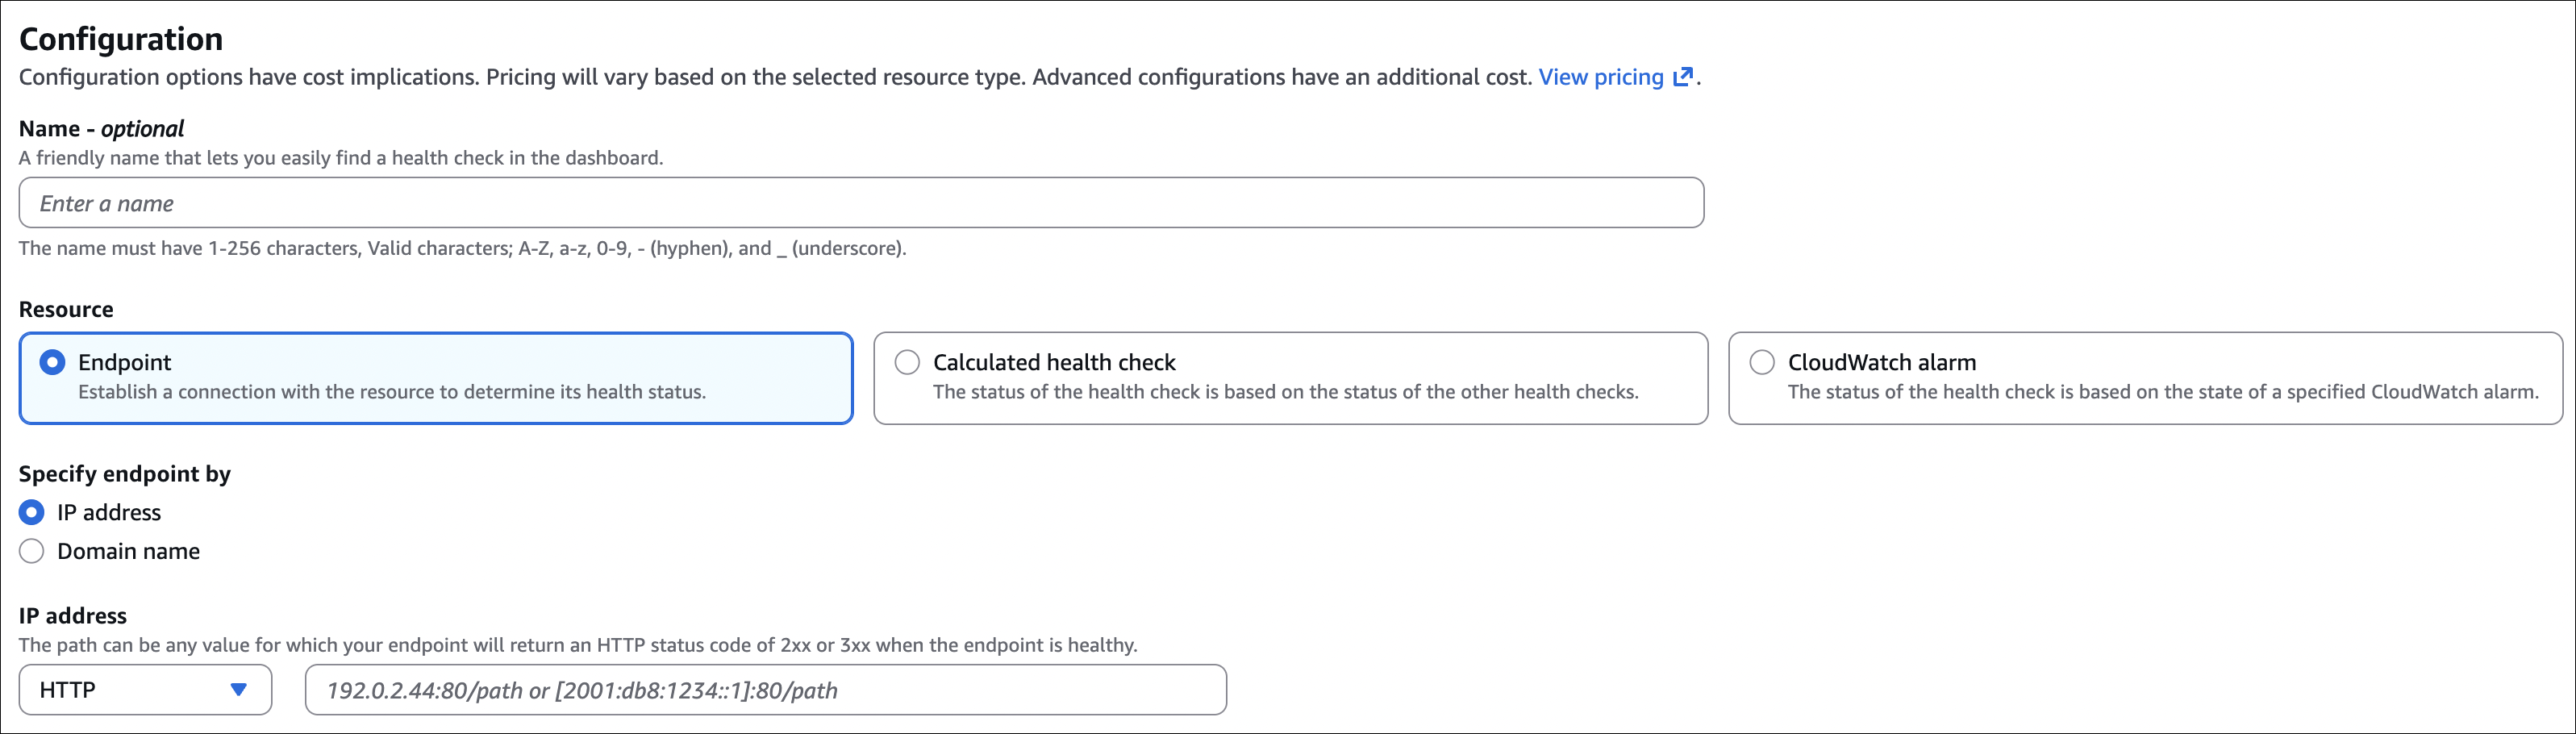Click the 'Domain name' option label

[x=128, y=551]
